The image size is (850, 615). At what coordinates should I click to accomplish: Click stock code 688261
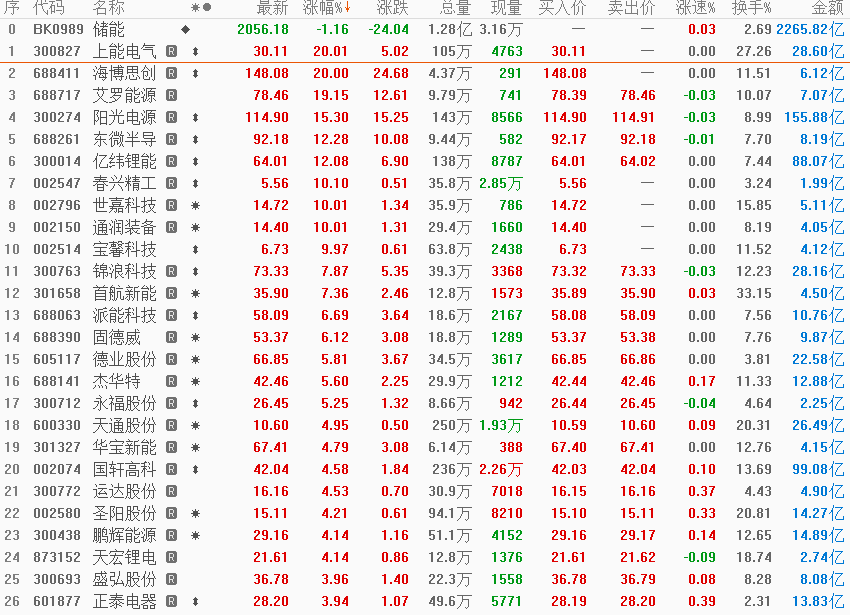[x=57, y=139]
